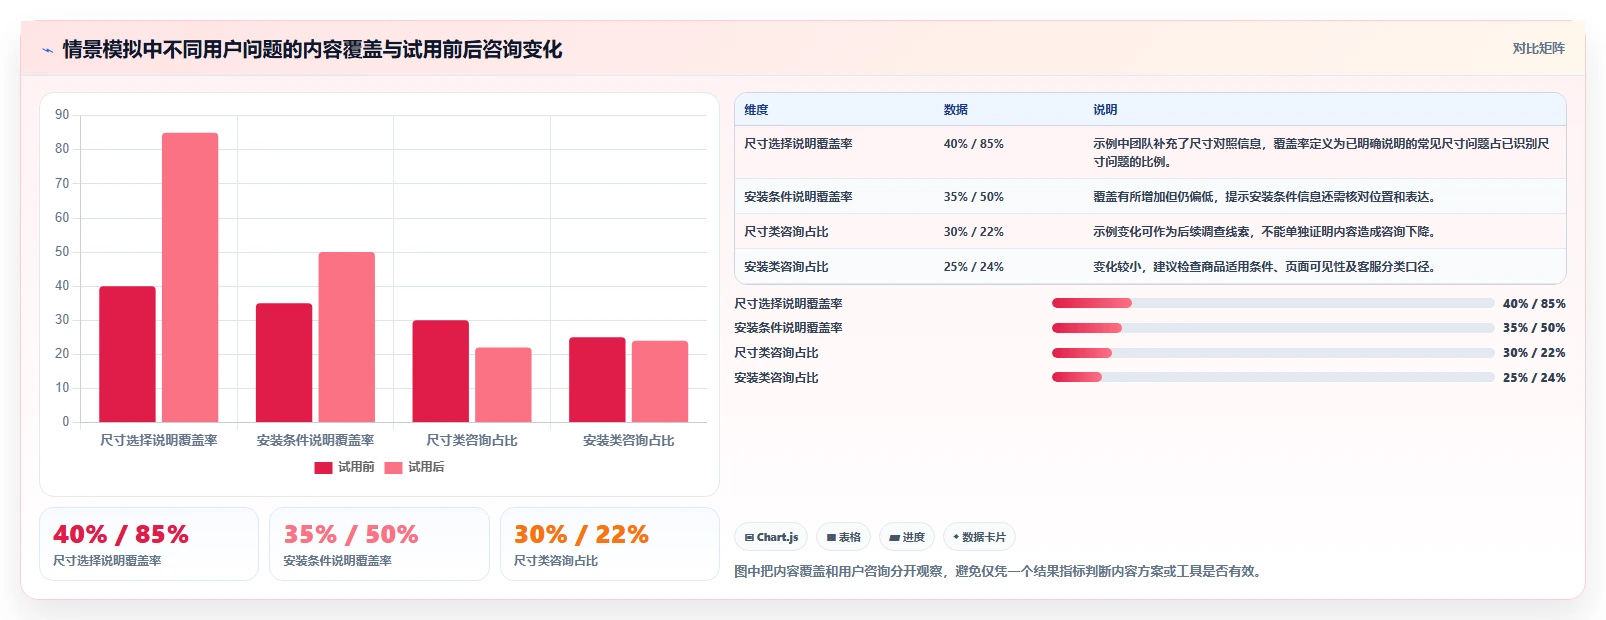Click the table description starting 示例变化可作为后续调查线索
The height and width of the screenshot is (620, 1606).
coord(1264,232)
